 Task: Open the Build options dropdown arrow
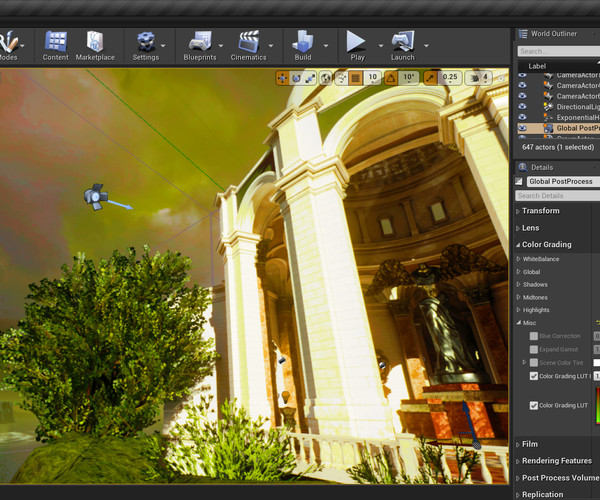pos(326,46)
